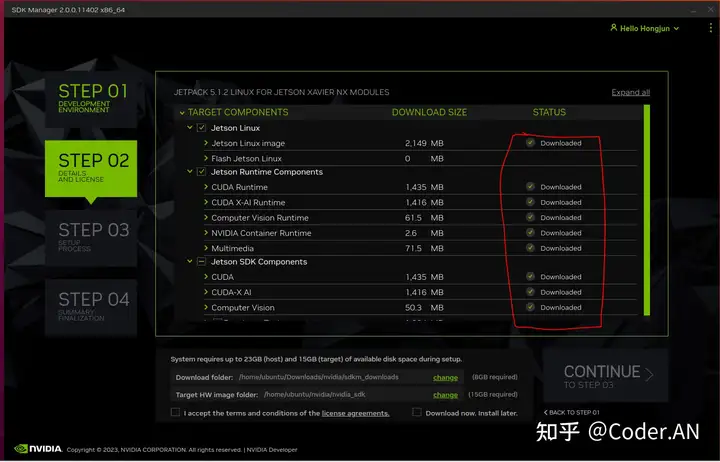Expand the Computer Vision Runtime row
The width and height of the screenshot is (720, 462).
pos(206,218)
